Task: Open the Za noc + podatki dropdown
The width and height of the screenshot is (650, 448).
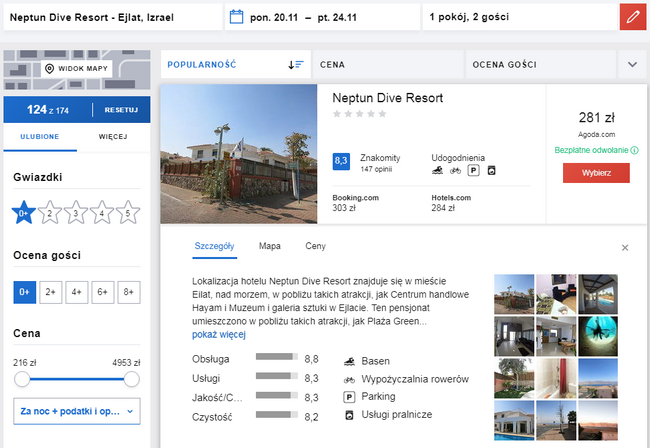Action: (x=77, y=411)
